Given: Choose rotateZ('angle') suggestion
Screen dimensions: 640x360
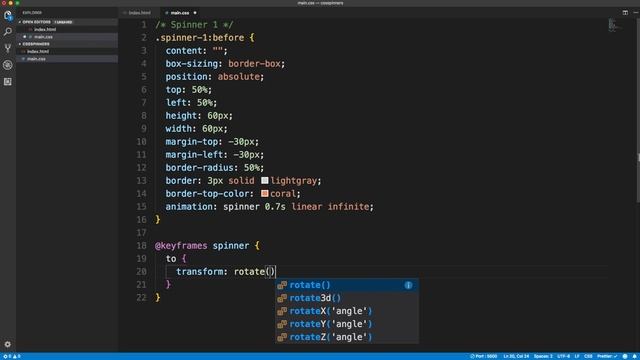Looking at the screenshot, I should point(347,337).
